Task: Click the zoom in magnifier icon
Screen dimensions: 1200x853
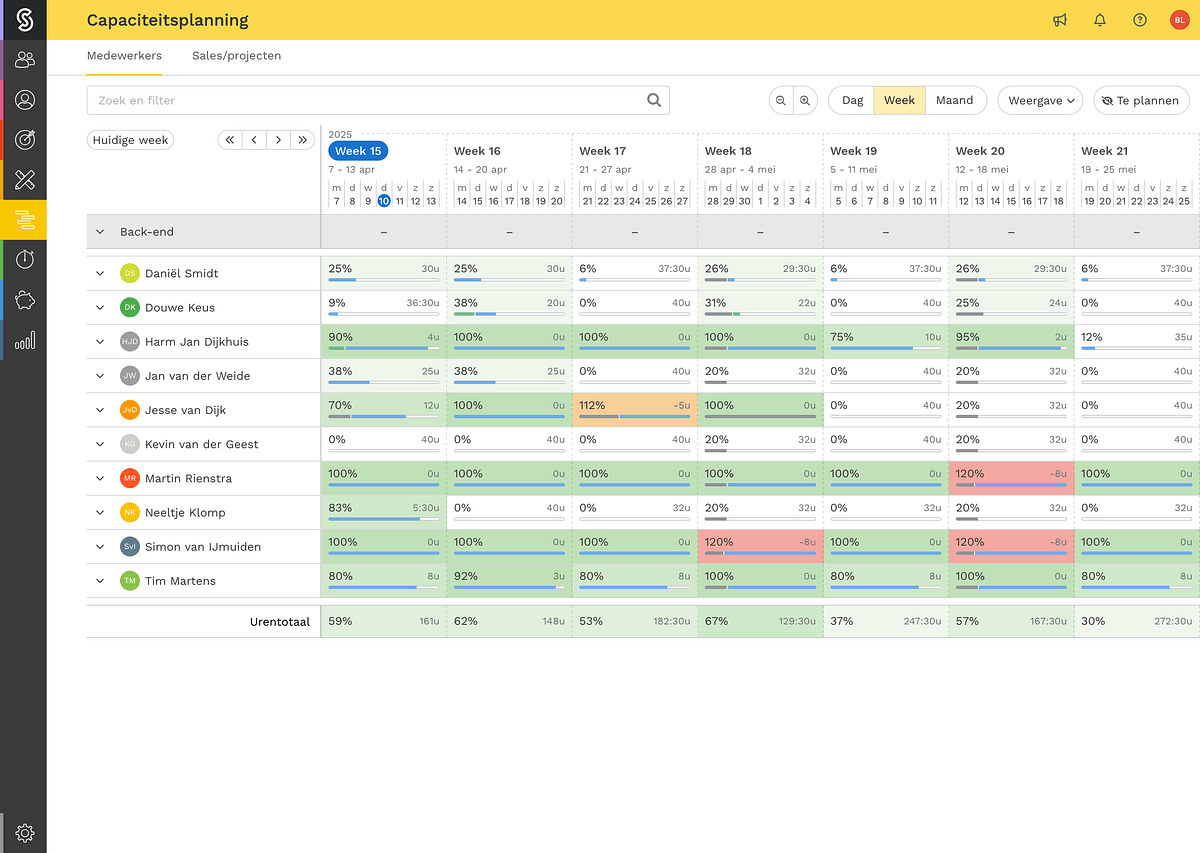Action: pos(805,100)
